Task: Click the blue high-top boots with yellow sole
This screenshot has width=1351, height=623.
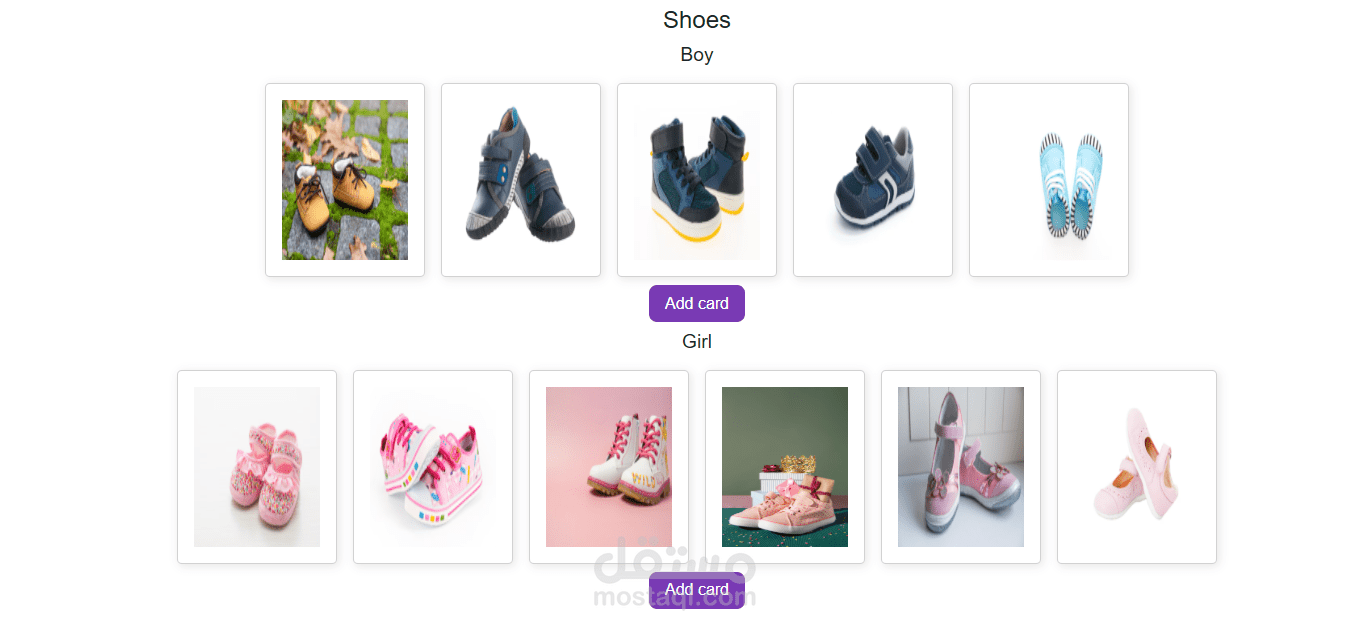Action: pyautogui.click(x=697, y=180)
